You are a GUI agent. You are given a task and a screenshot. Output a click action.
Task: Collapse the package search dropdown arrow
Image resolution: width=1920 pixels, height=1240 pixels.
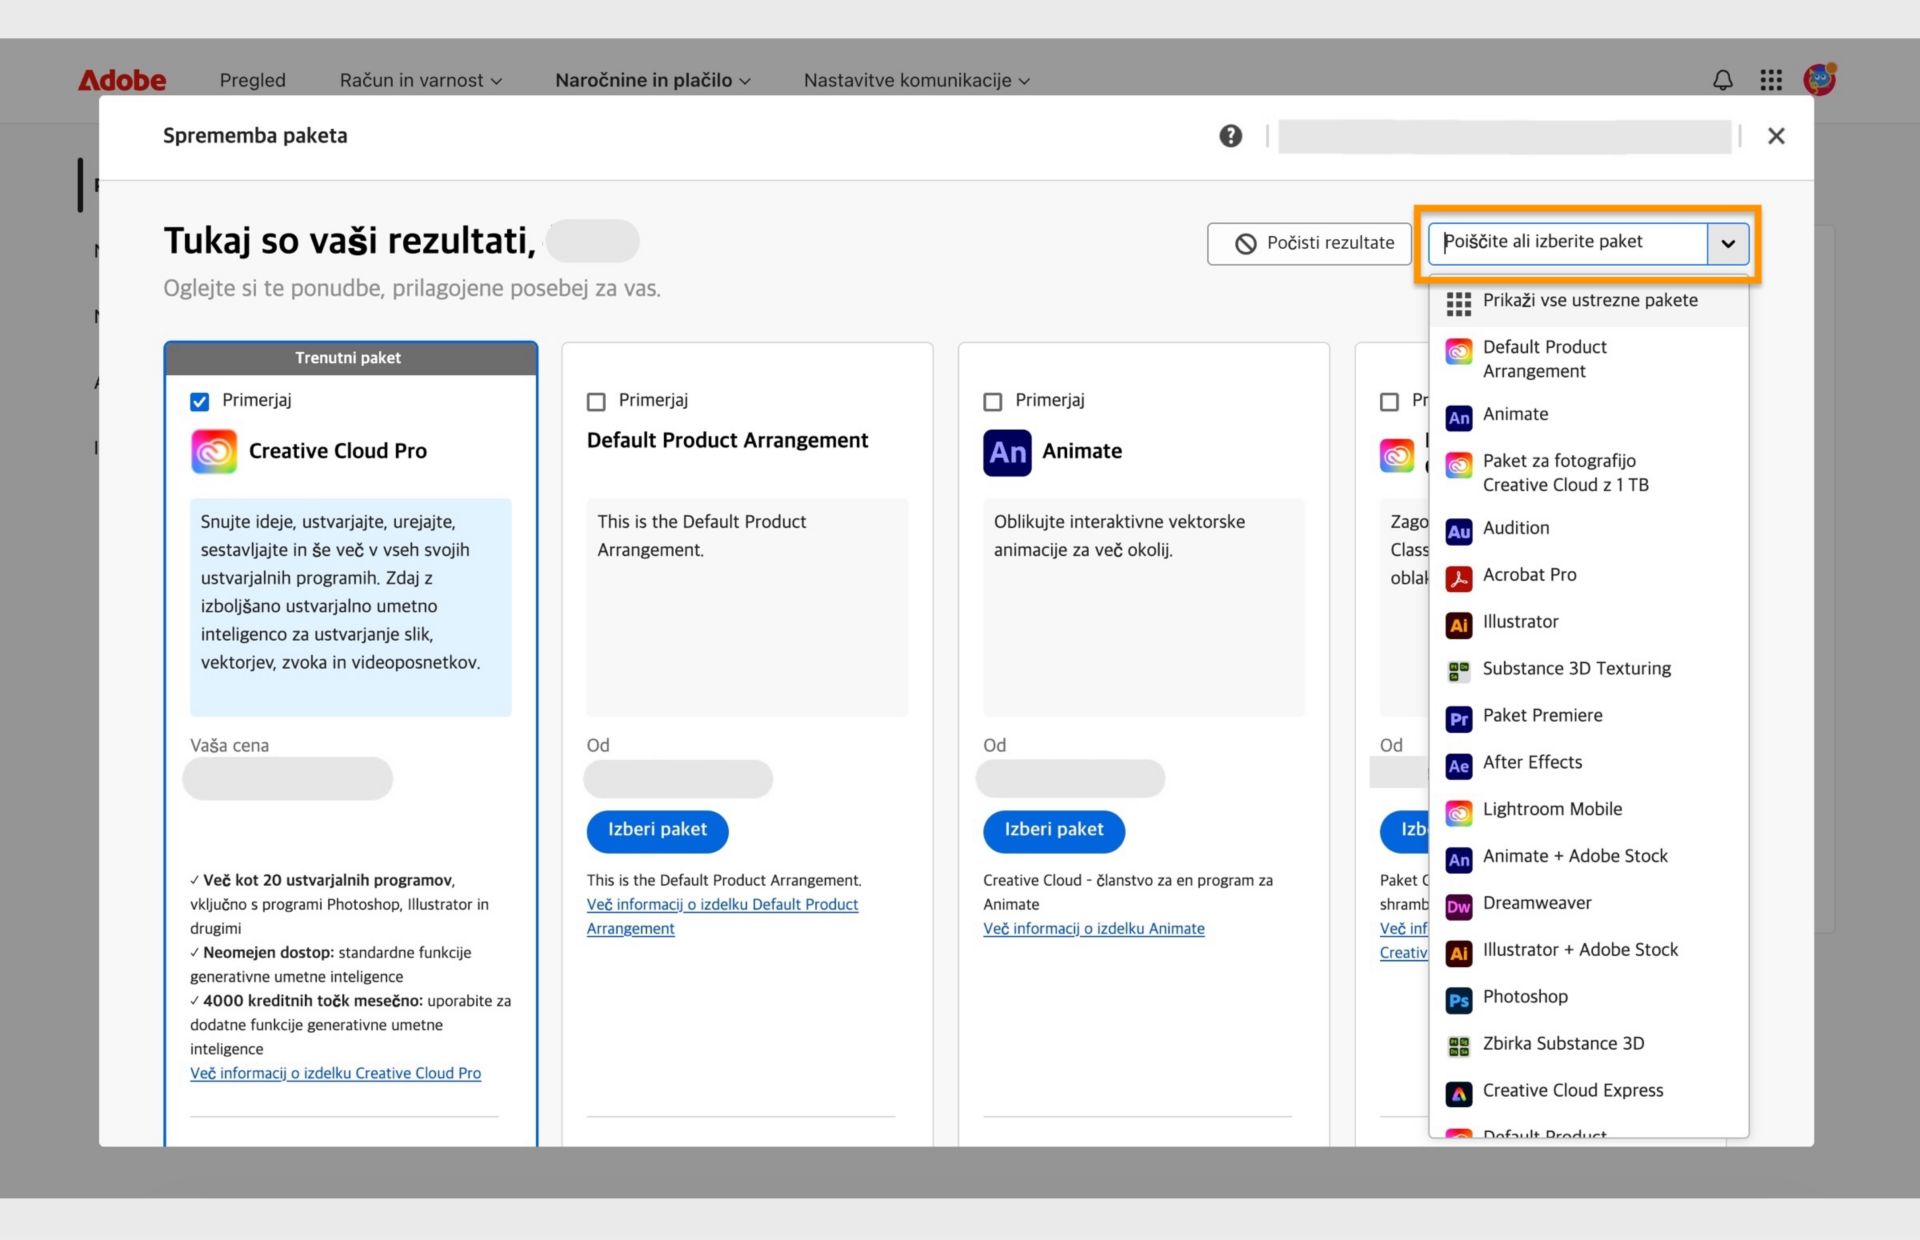click(1727, 243)
